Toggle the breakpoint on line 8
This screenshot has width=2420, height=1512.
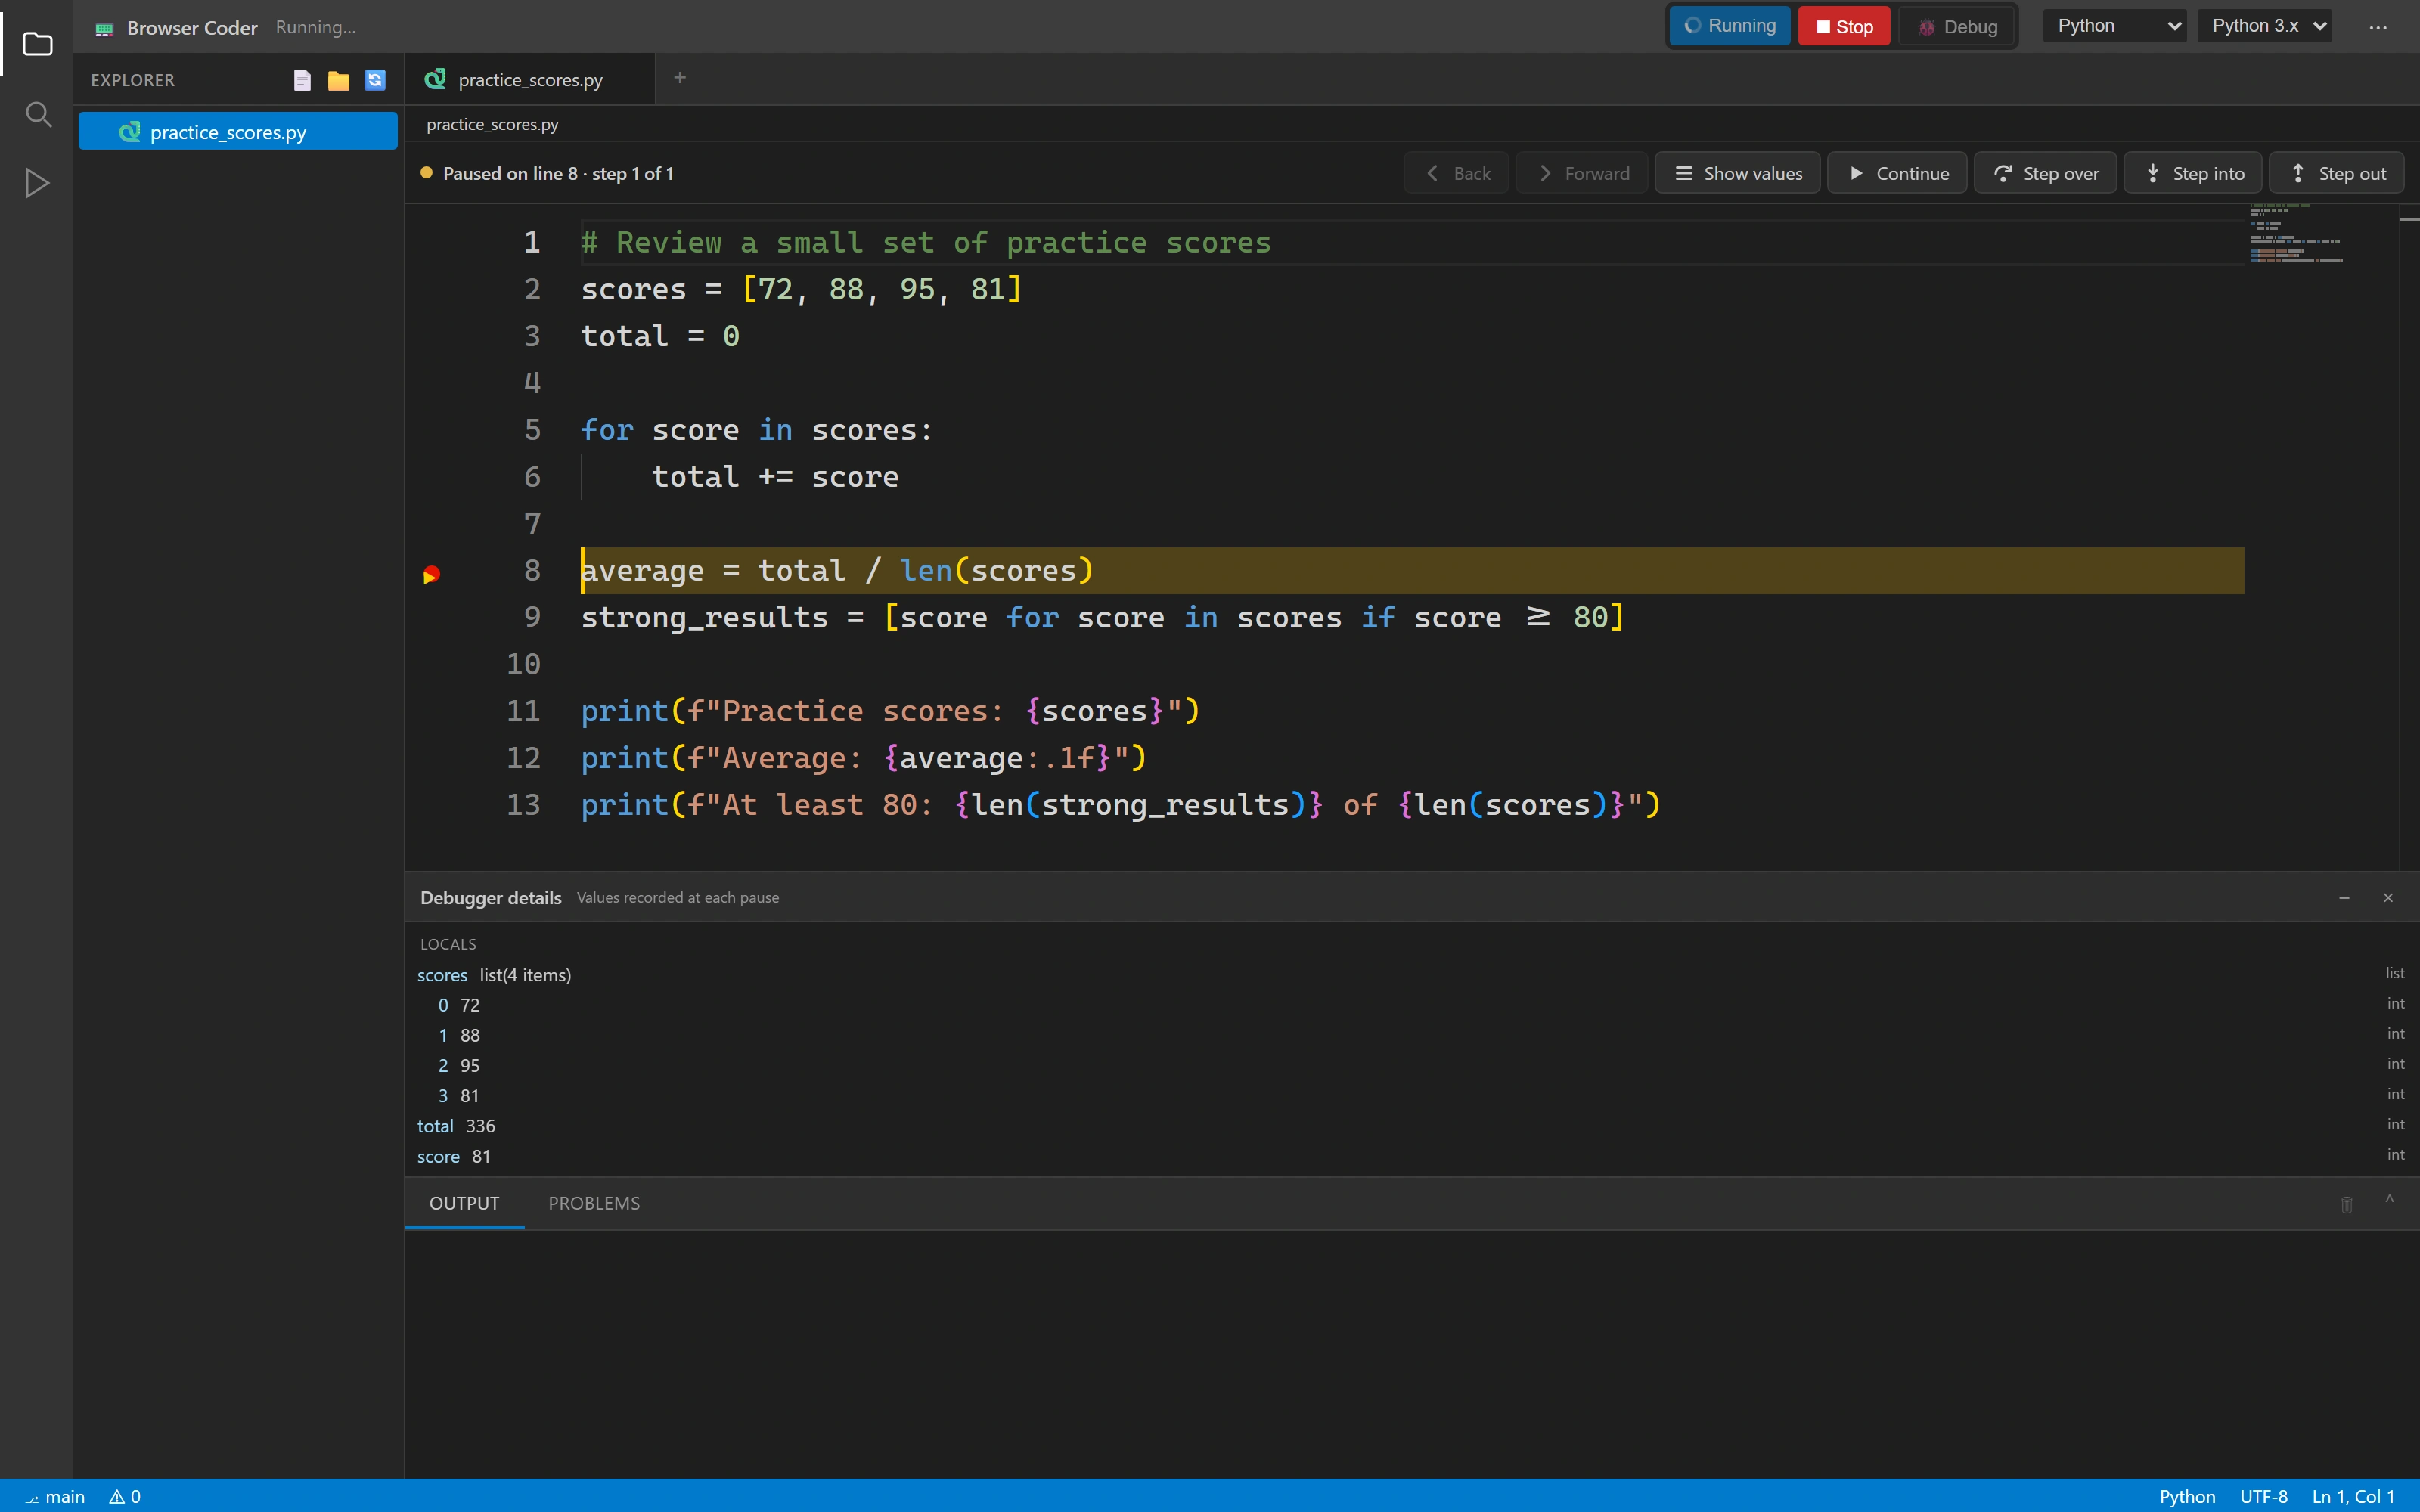click(x=431, y=574)
